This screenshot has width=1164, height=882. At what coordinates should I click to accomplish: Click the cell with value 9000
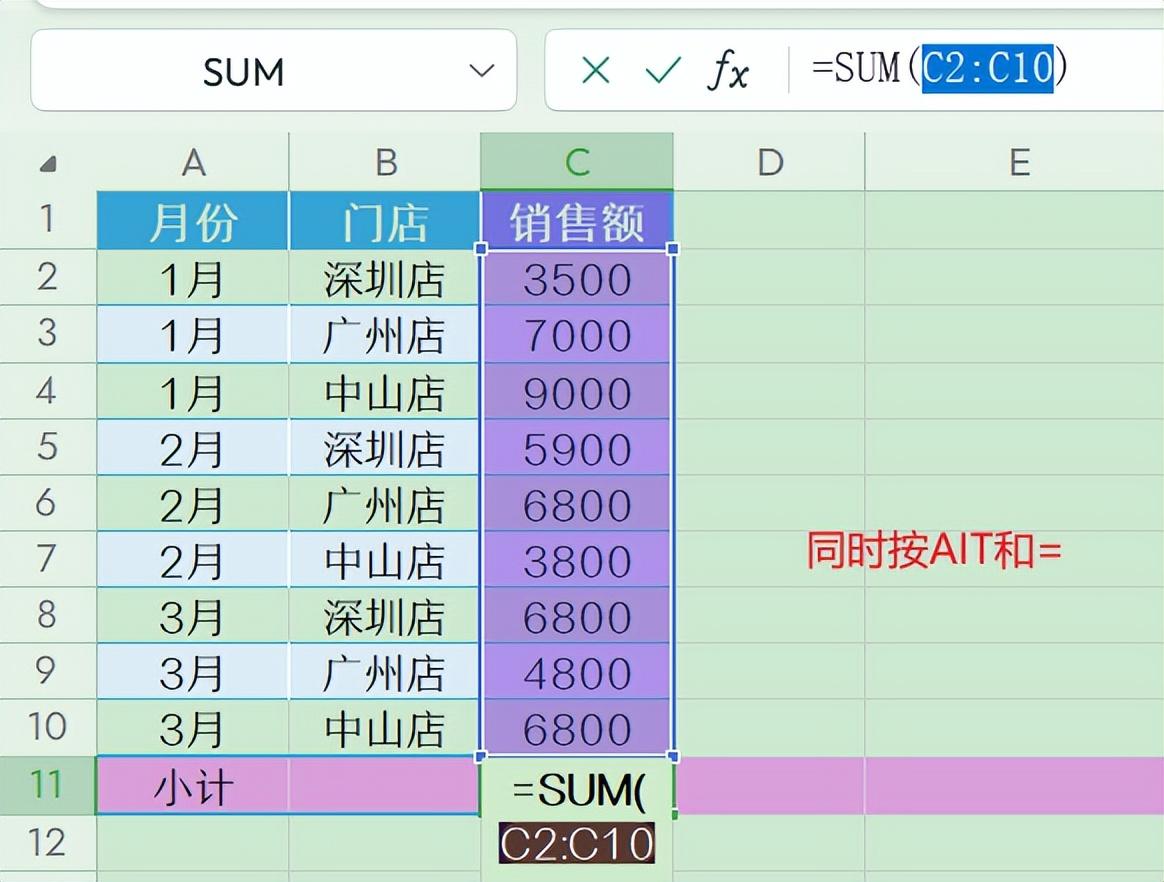click(x=577, y=391)
